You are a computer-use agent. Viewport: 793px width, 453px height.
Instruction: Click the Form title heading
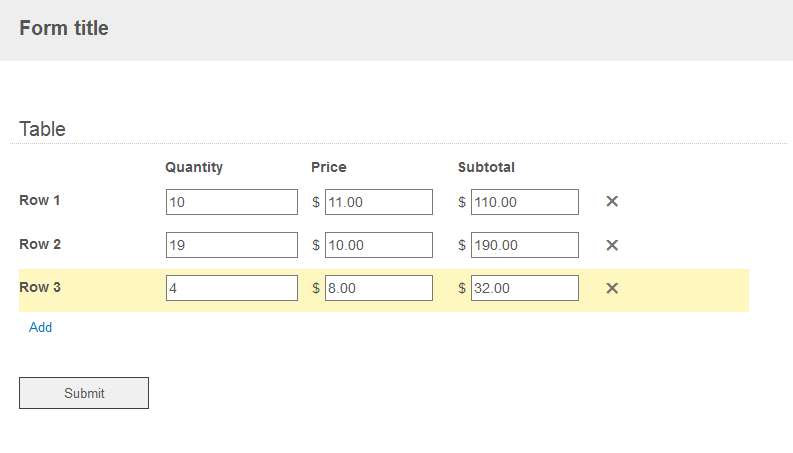point(64,28)
